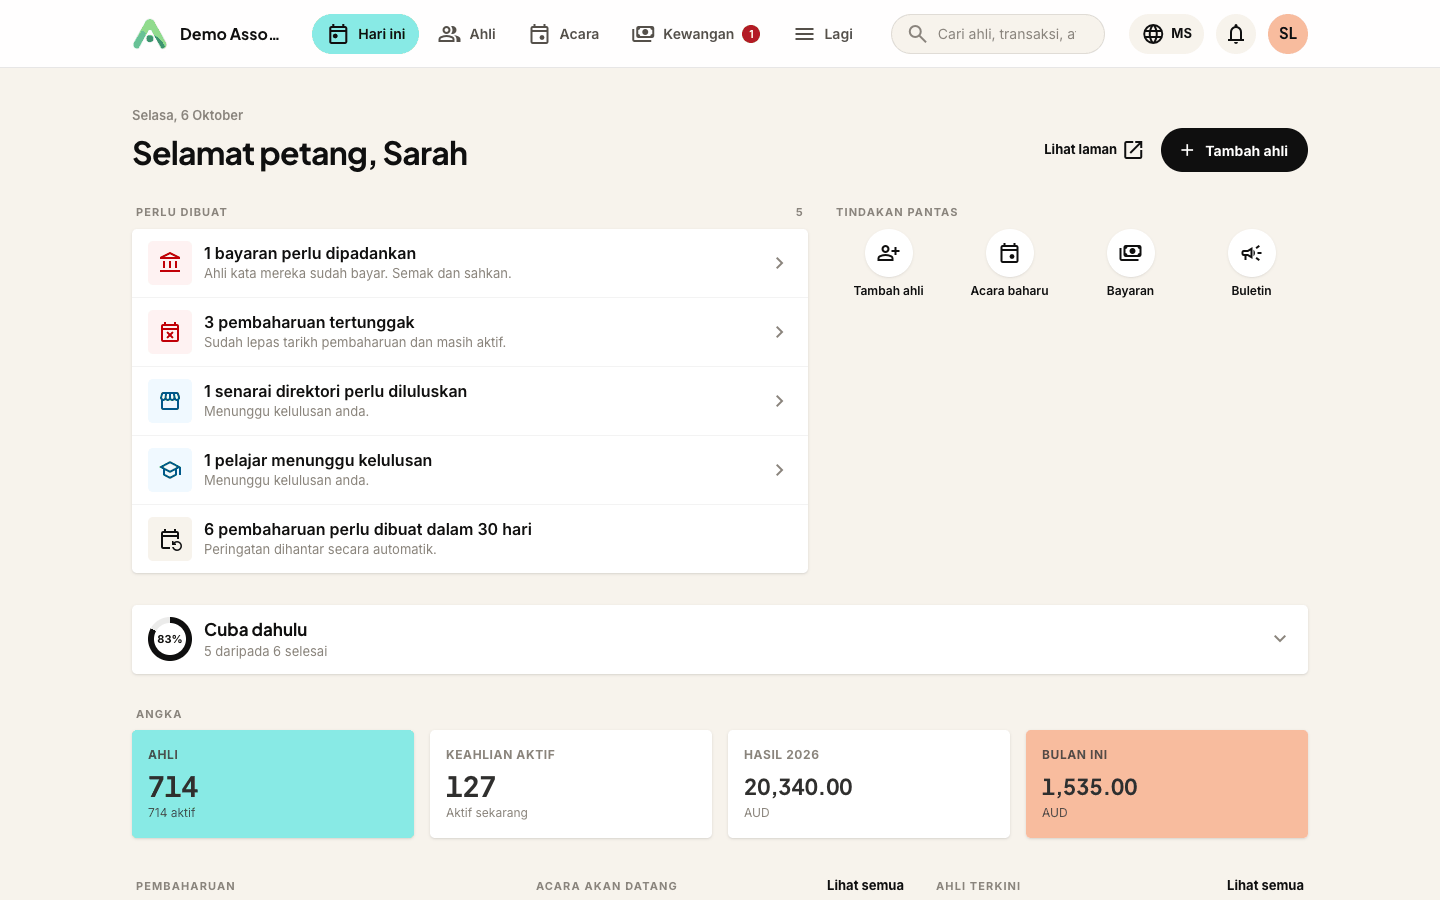
Task: Open the bayaran perlu dipadankan chevron
Action: click(x=780, y=263)
